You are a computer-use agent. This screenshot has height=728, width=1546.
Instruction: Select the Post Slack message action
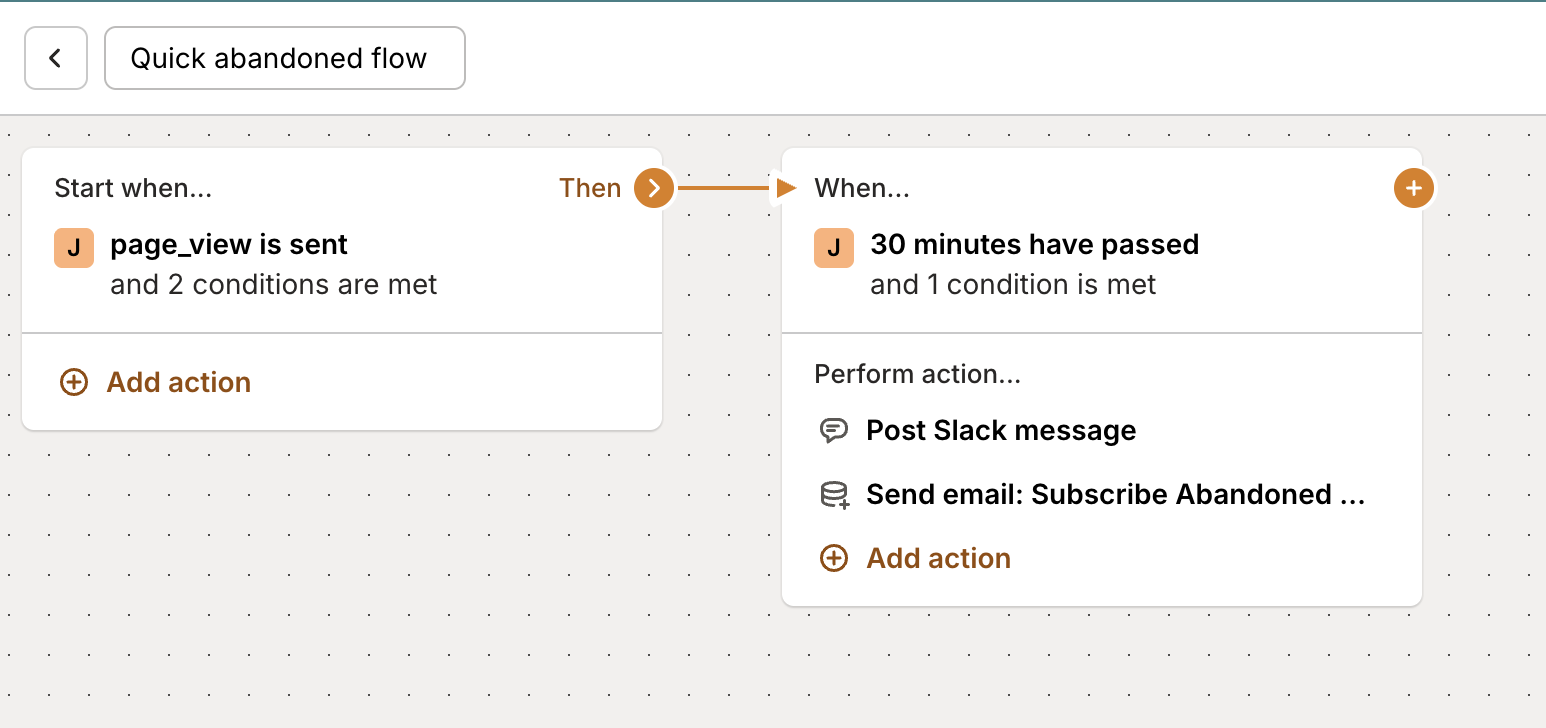1001,430
